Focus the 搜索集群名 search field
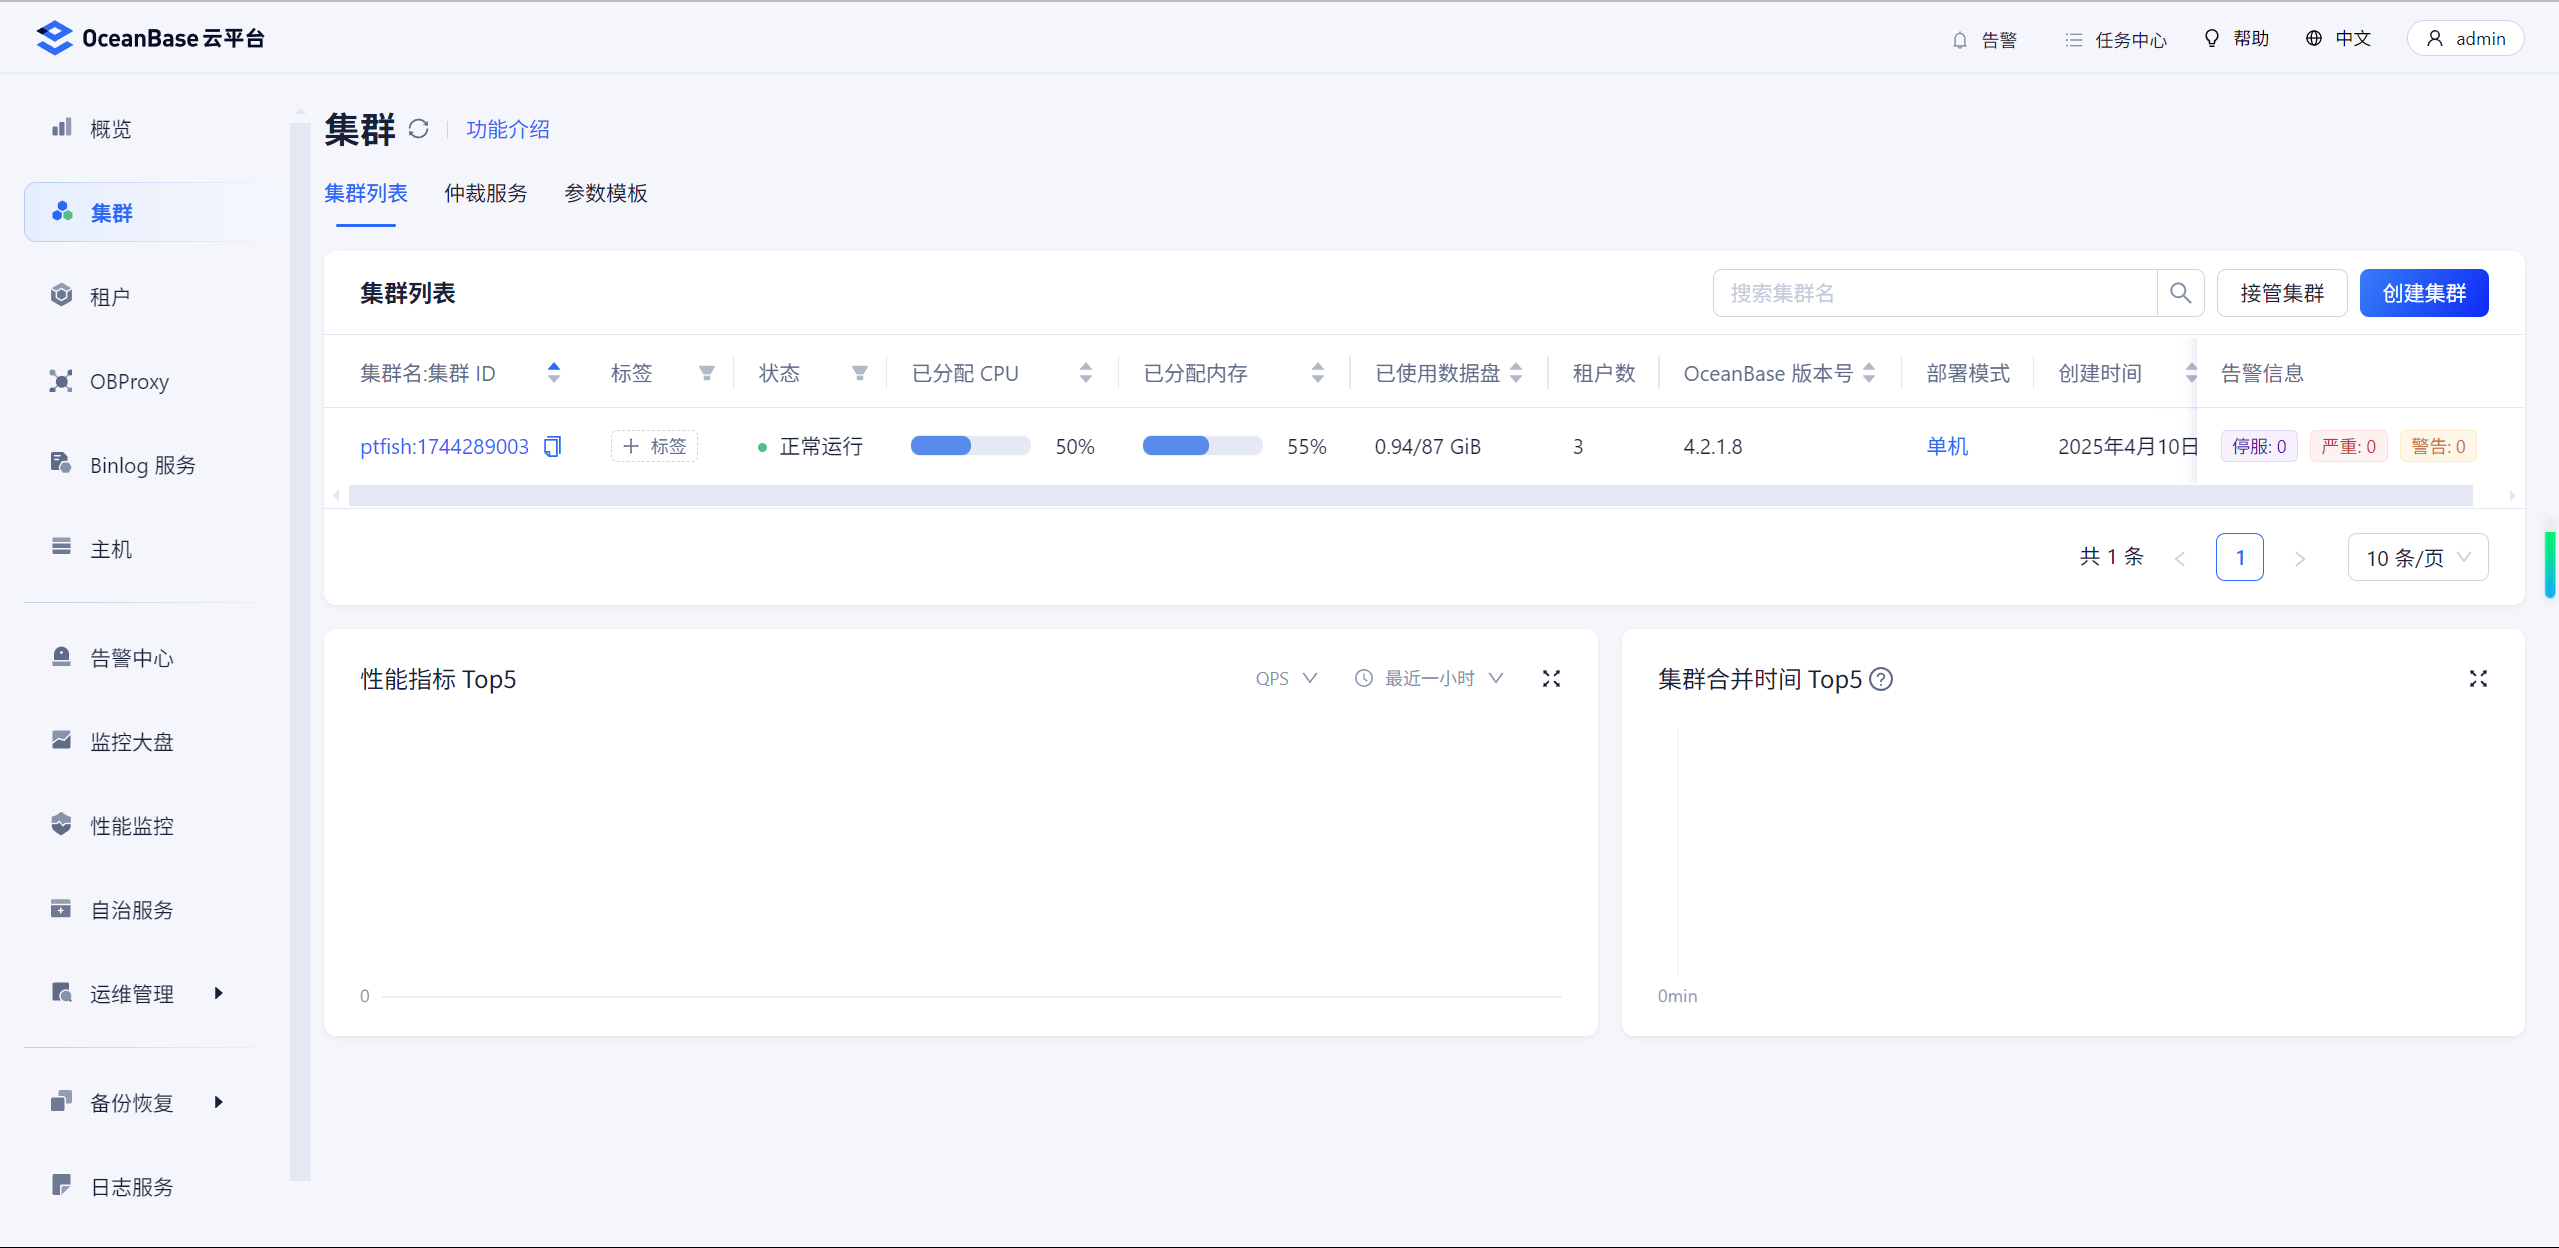2559x1248 pixels. [1935, 293]
